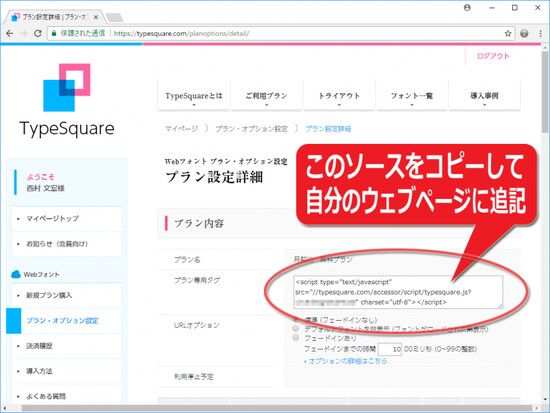Click the secure lock icon in address bar
550x413 pixels.
pyautogui.click(x=54, y=33)
